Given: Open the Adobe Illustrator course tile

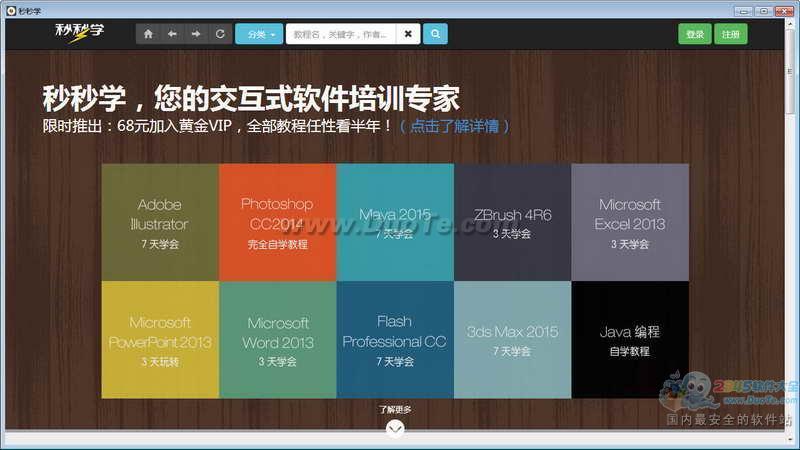Looking at the screenshot, I should point(160,222).
